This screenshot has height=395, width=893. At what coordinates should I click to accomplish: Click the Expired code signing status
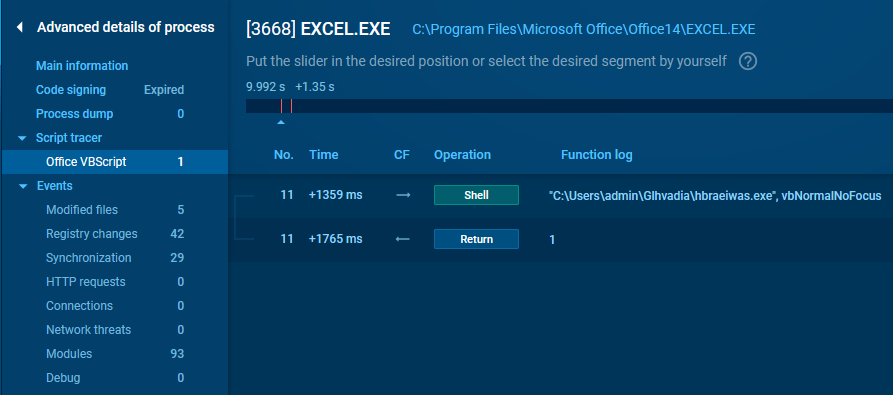(164, 90)
